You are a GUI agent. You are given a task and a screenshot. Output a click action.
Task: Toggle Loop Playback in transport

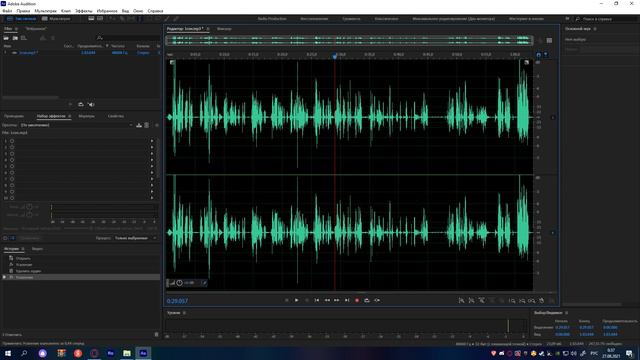point(367,300)
